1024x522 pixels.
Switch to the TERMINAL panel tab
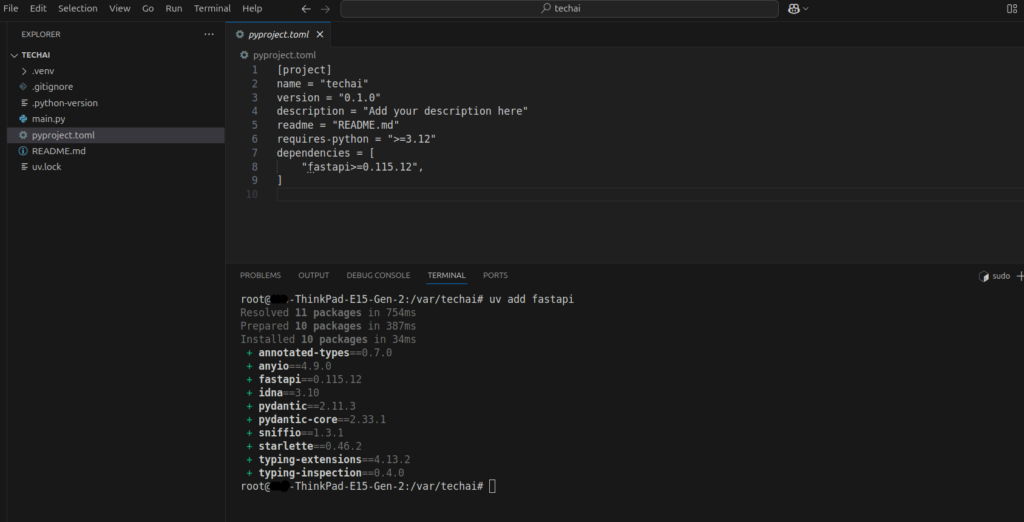click(447, 276)
